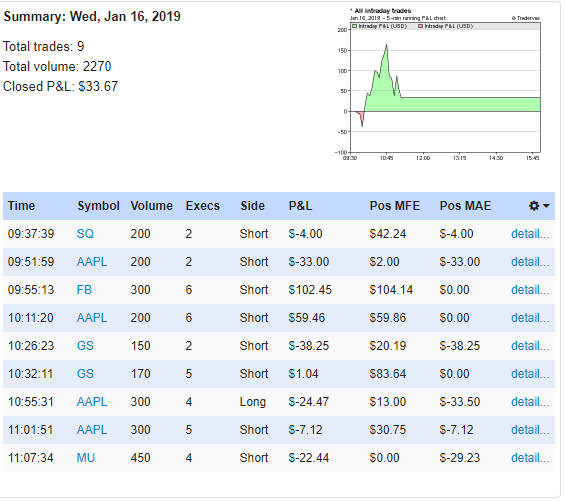Screen dimensions: 565x501
Task: Click the $-24.47 P&L cell
Action: click(308, 402)
